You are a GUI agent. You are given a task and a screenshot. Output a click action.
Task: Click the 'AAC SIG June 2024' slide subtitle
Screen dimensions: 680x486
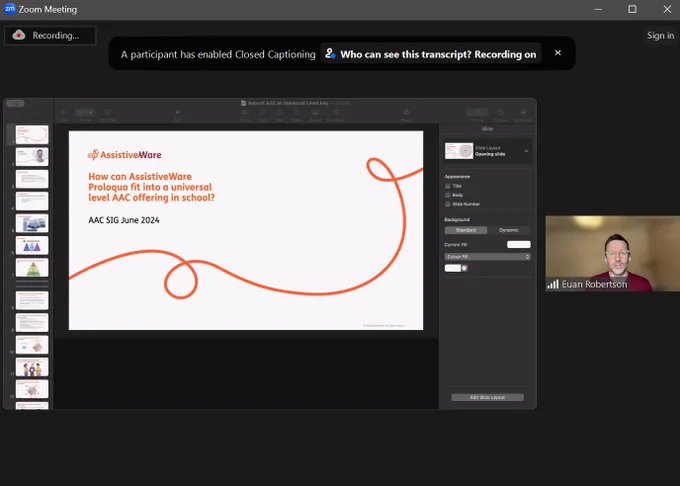124,220
